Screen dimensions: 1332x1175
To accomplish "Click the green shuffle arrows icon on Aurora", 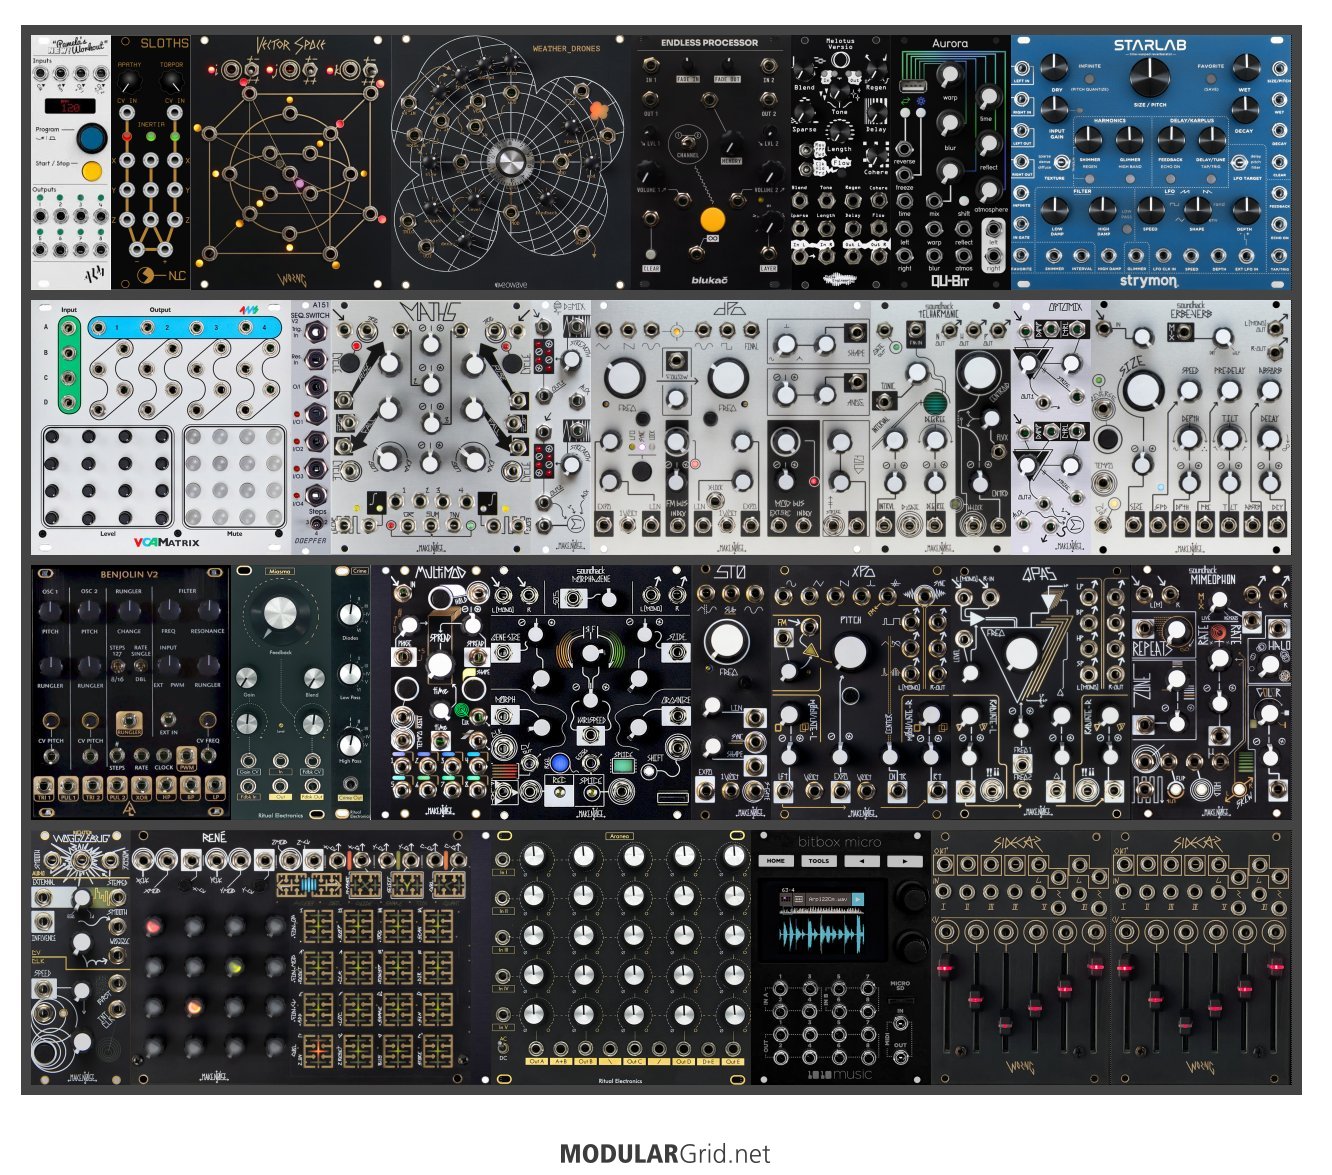I will (x=906, y=101).
